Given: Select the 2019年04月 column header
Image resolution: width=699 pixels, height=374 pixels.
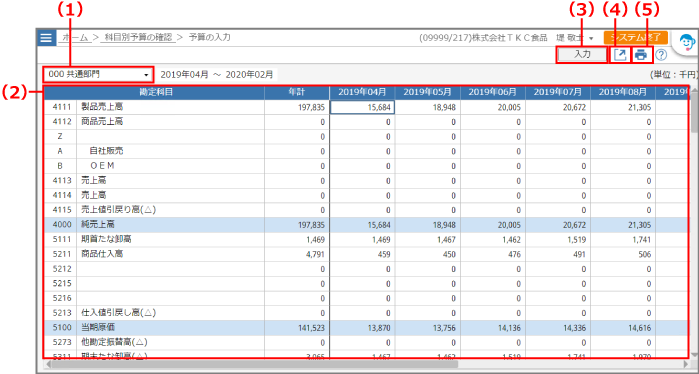Looking at the screenshot, I should point(362,92).
